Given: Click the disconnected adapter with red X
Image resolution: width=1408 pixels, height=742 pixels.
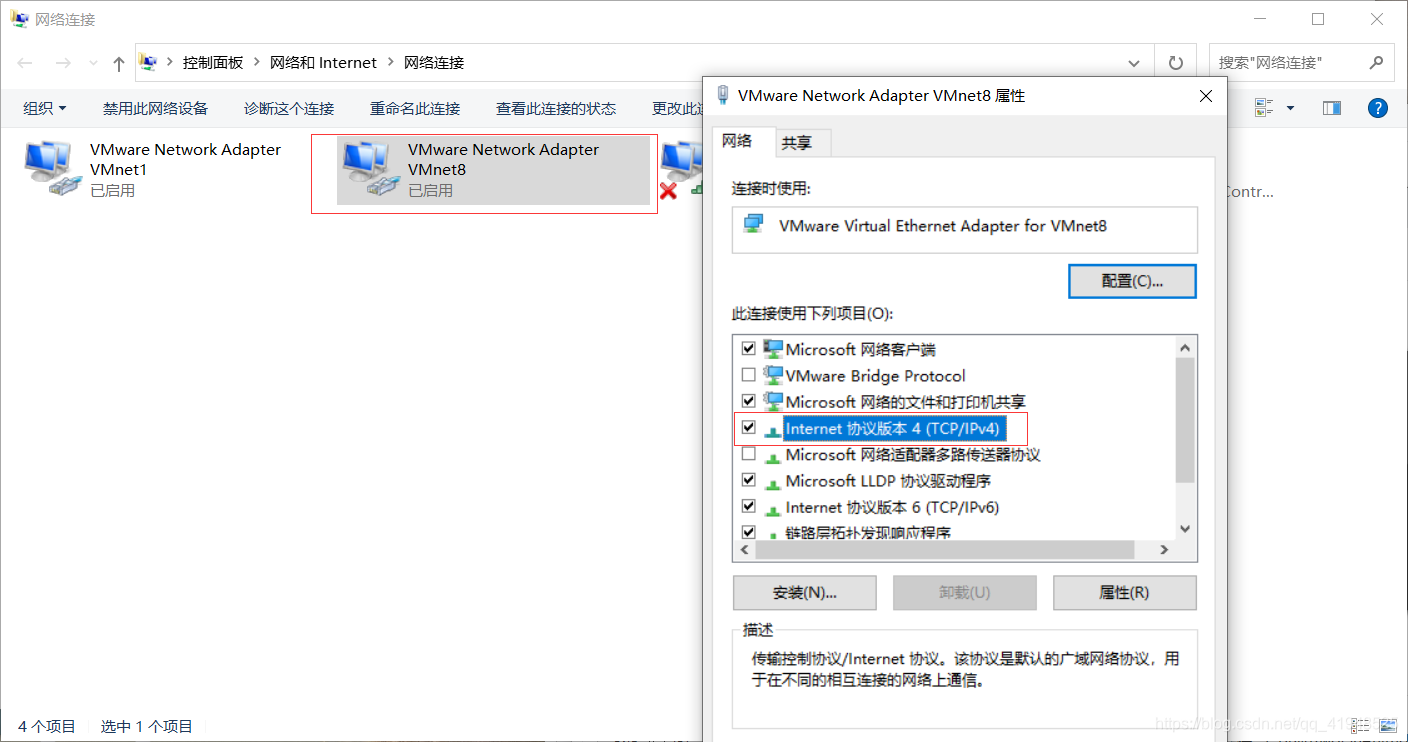Looking at the screenshot, I should tap(682, 169).
